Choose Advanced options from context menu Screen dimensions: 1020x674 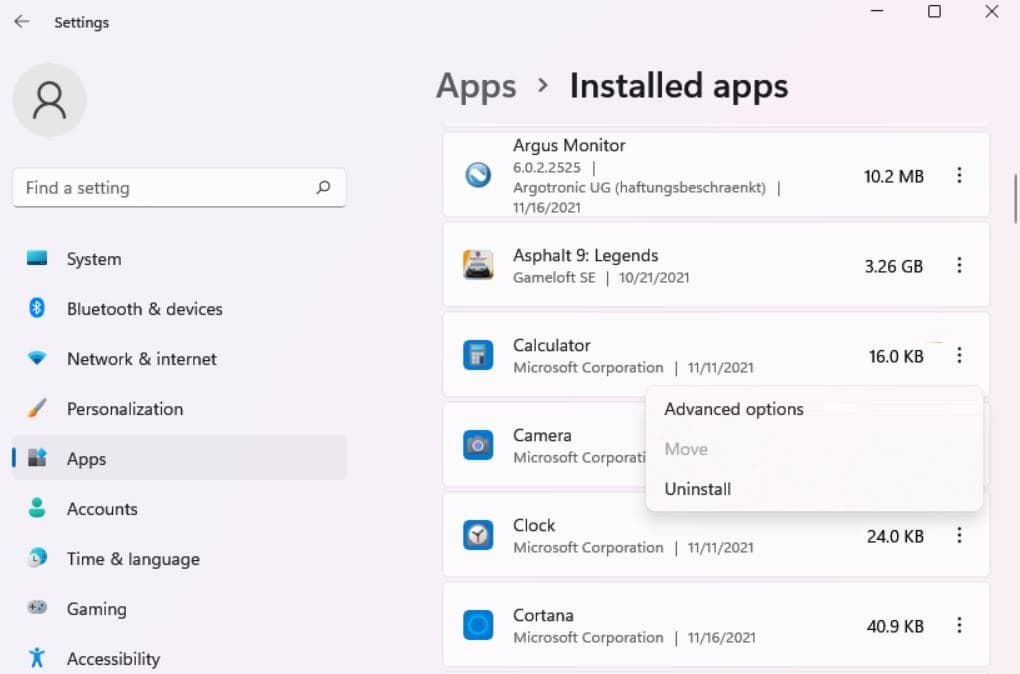734,409
